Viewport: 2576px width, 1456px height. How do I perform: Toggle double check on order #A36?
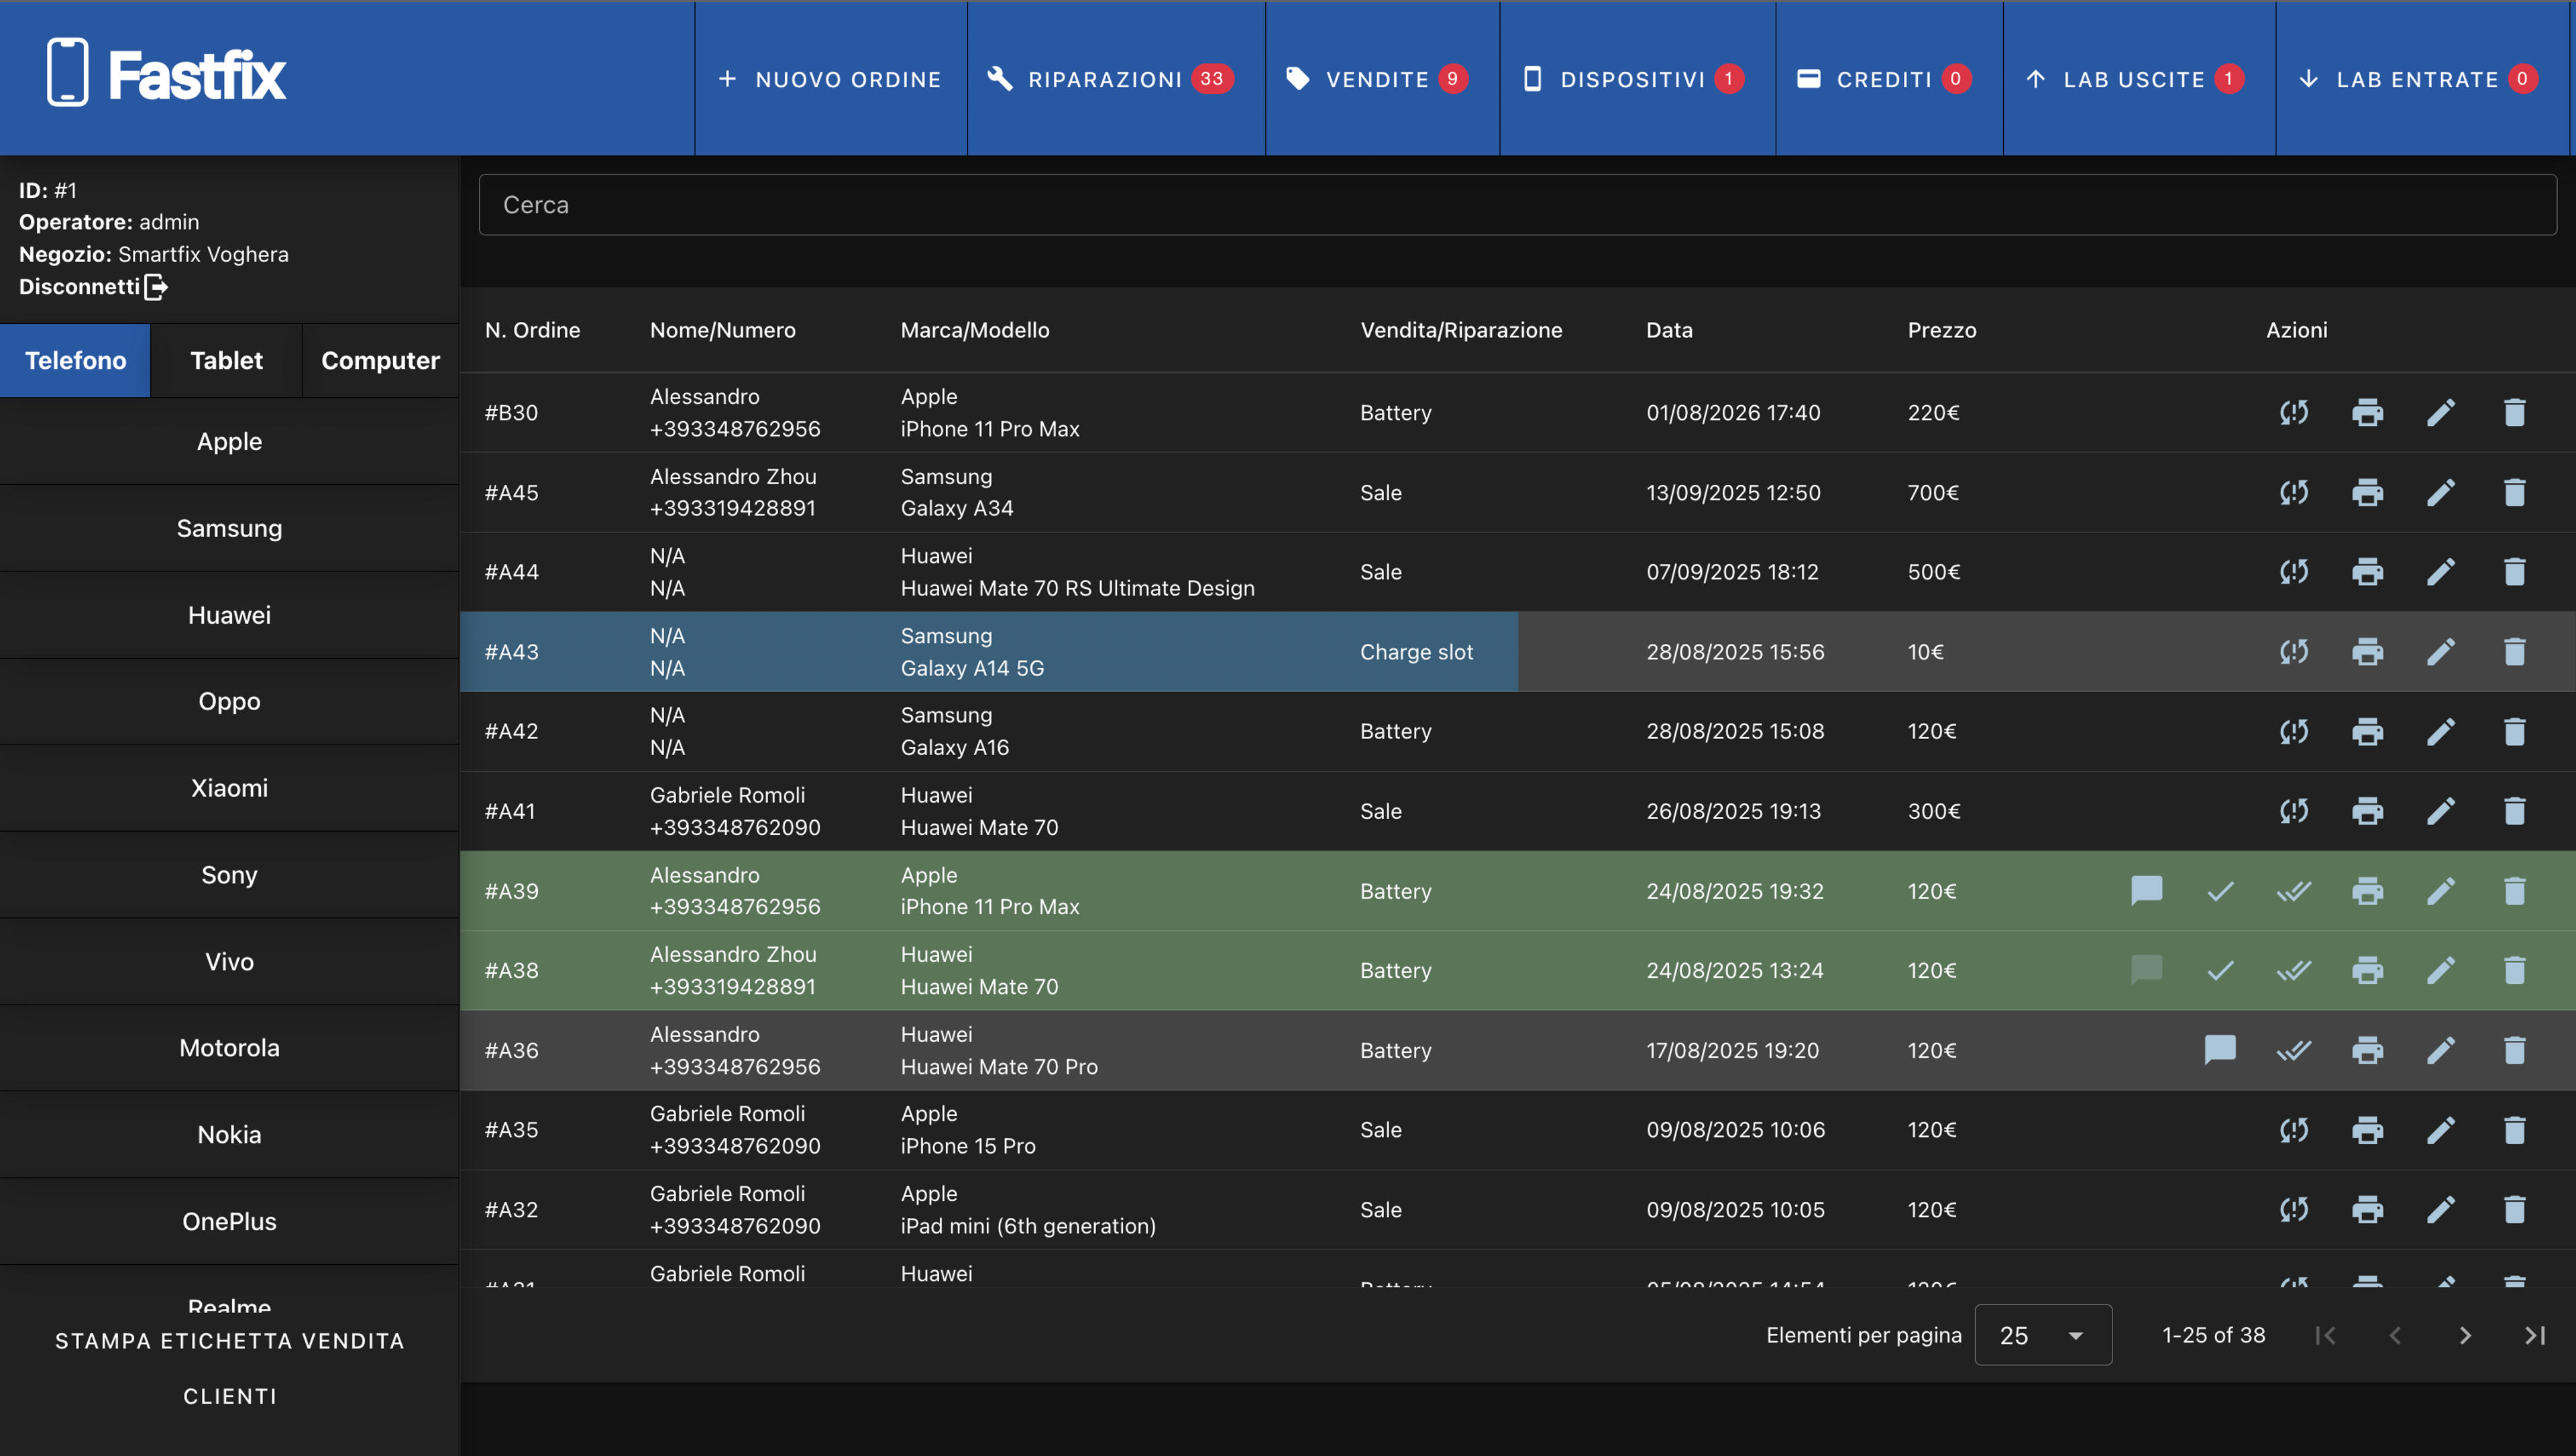2294,1050
